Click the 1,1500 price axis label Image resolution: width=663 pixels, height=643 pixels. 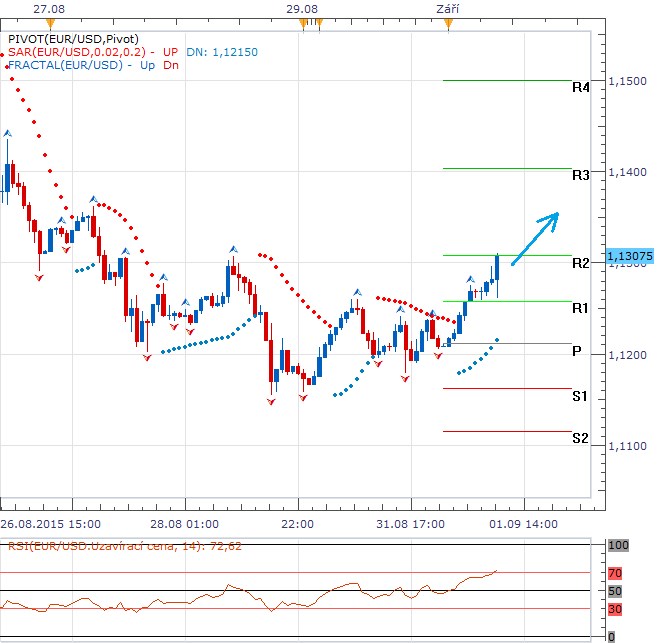(626, 81)
